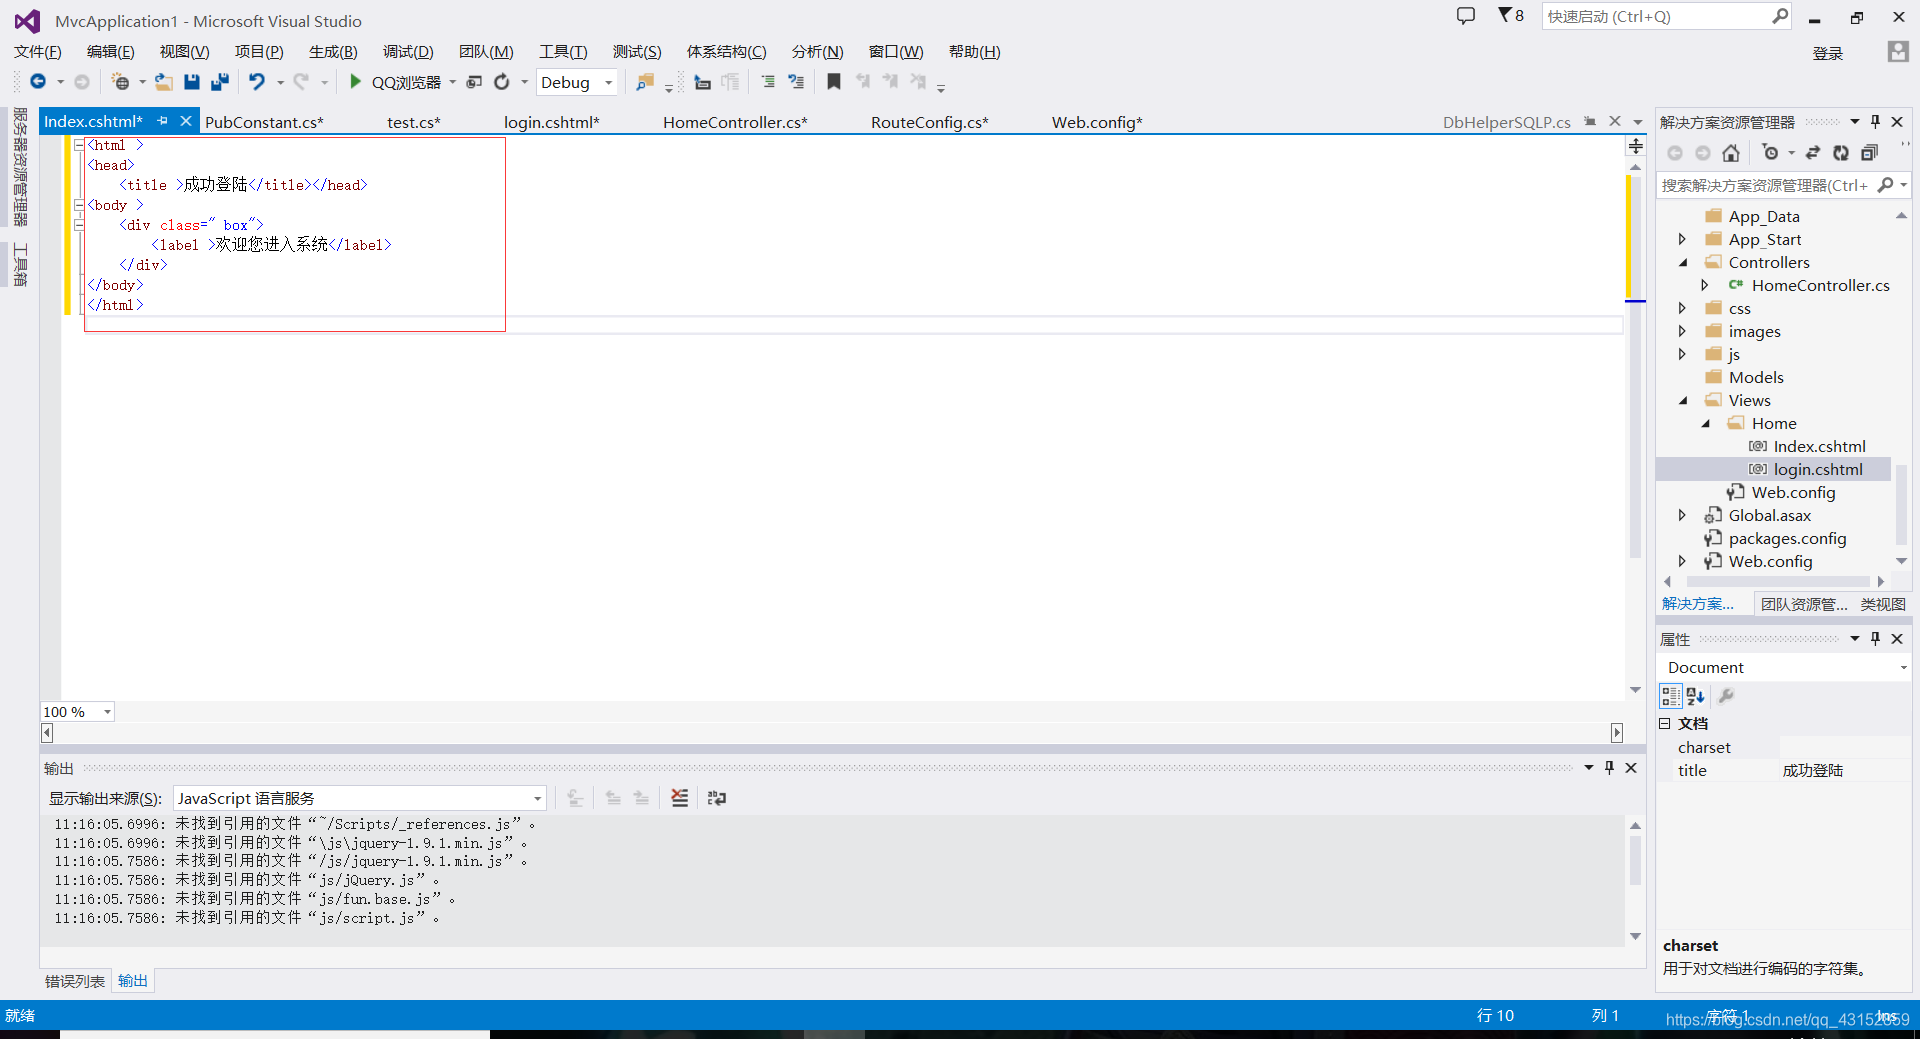Switch to the 团队资源管... tab

[x=1804, y=604]
